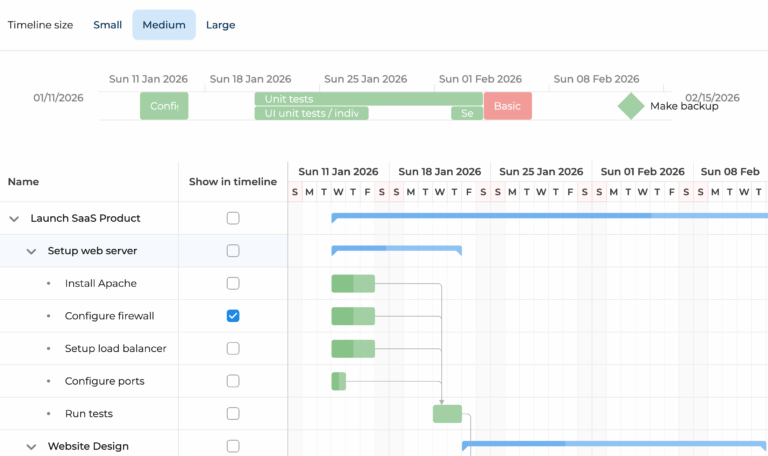Screen dimensions: 768x456
Task: Click the Configure ports Gantt bar
Action: [x=338, y=381]
